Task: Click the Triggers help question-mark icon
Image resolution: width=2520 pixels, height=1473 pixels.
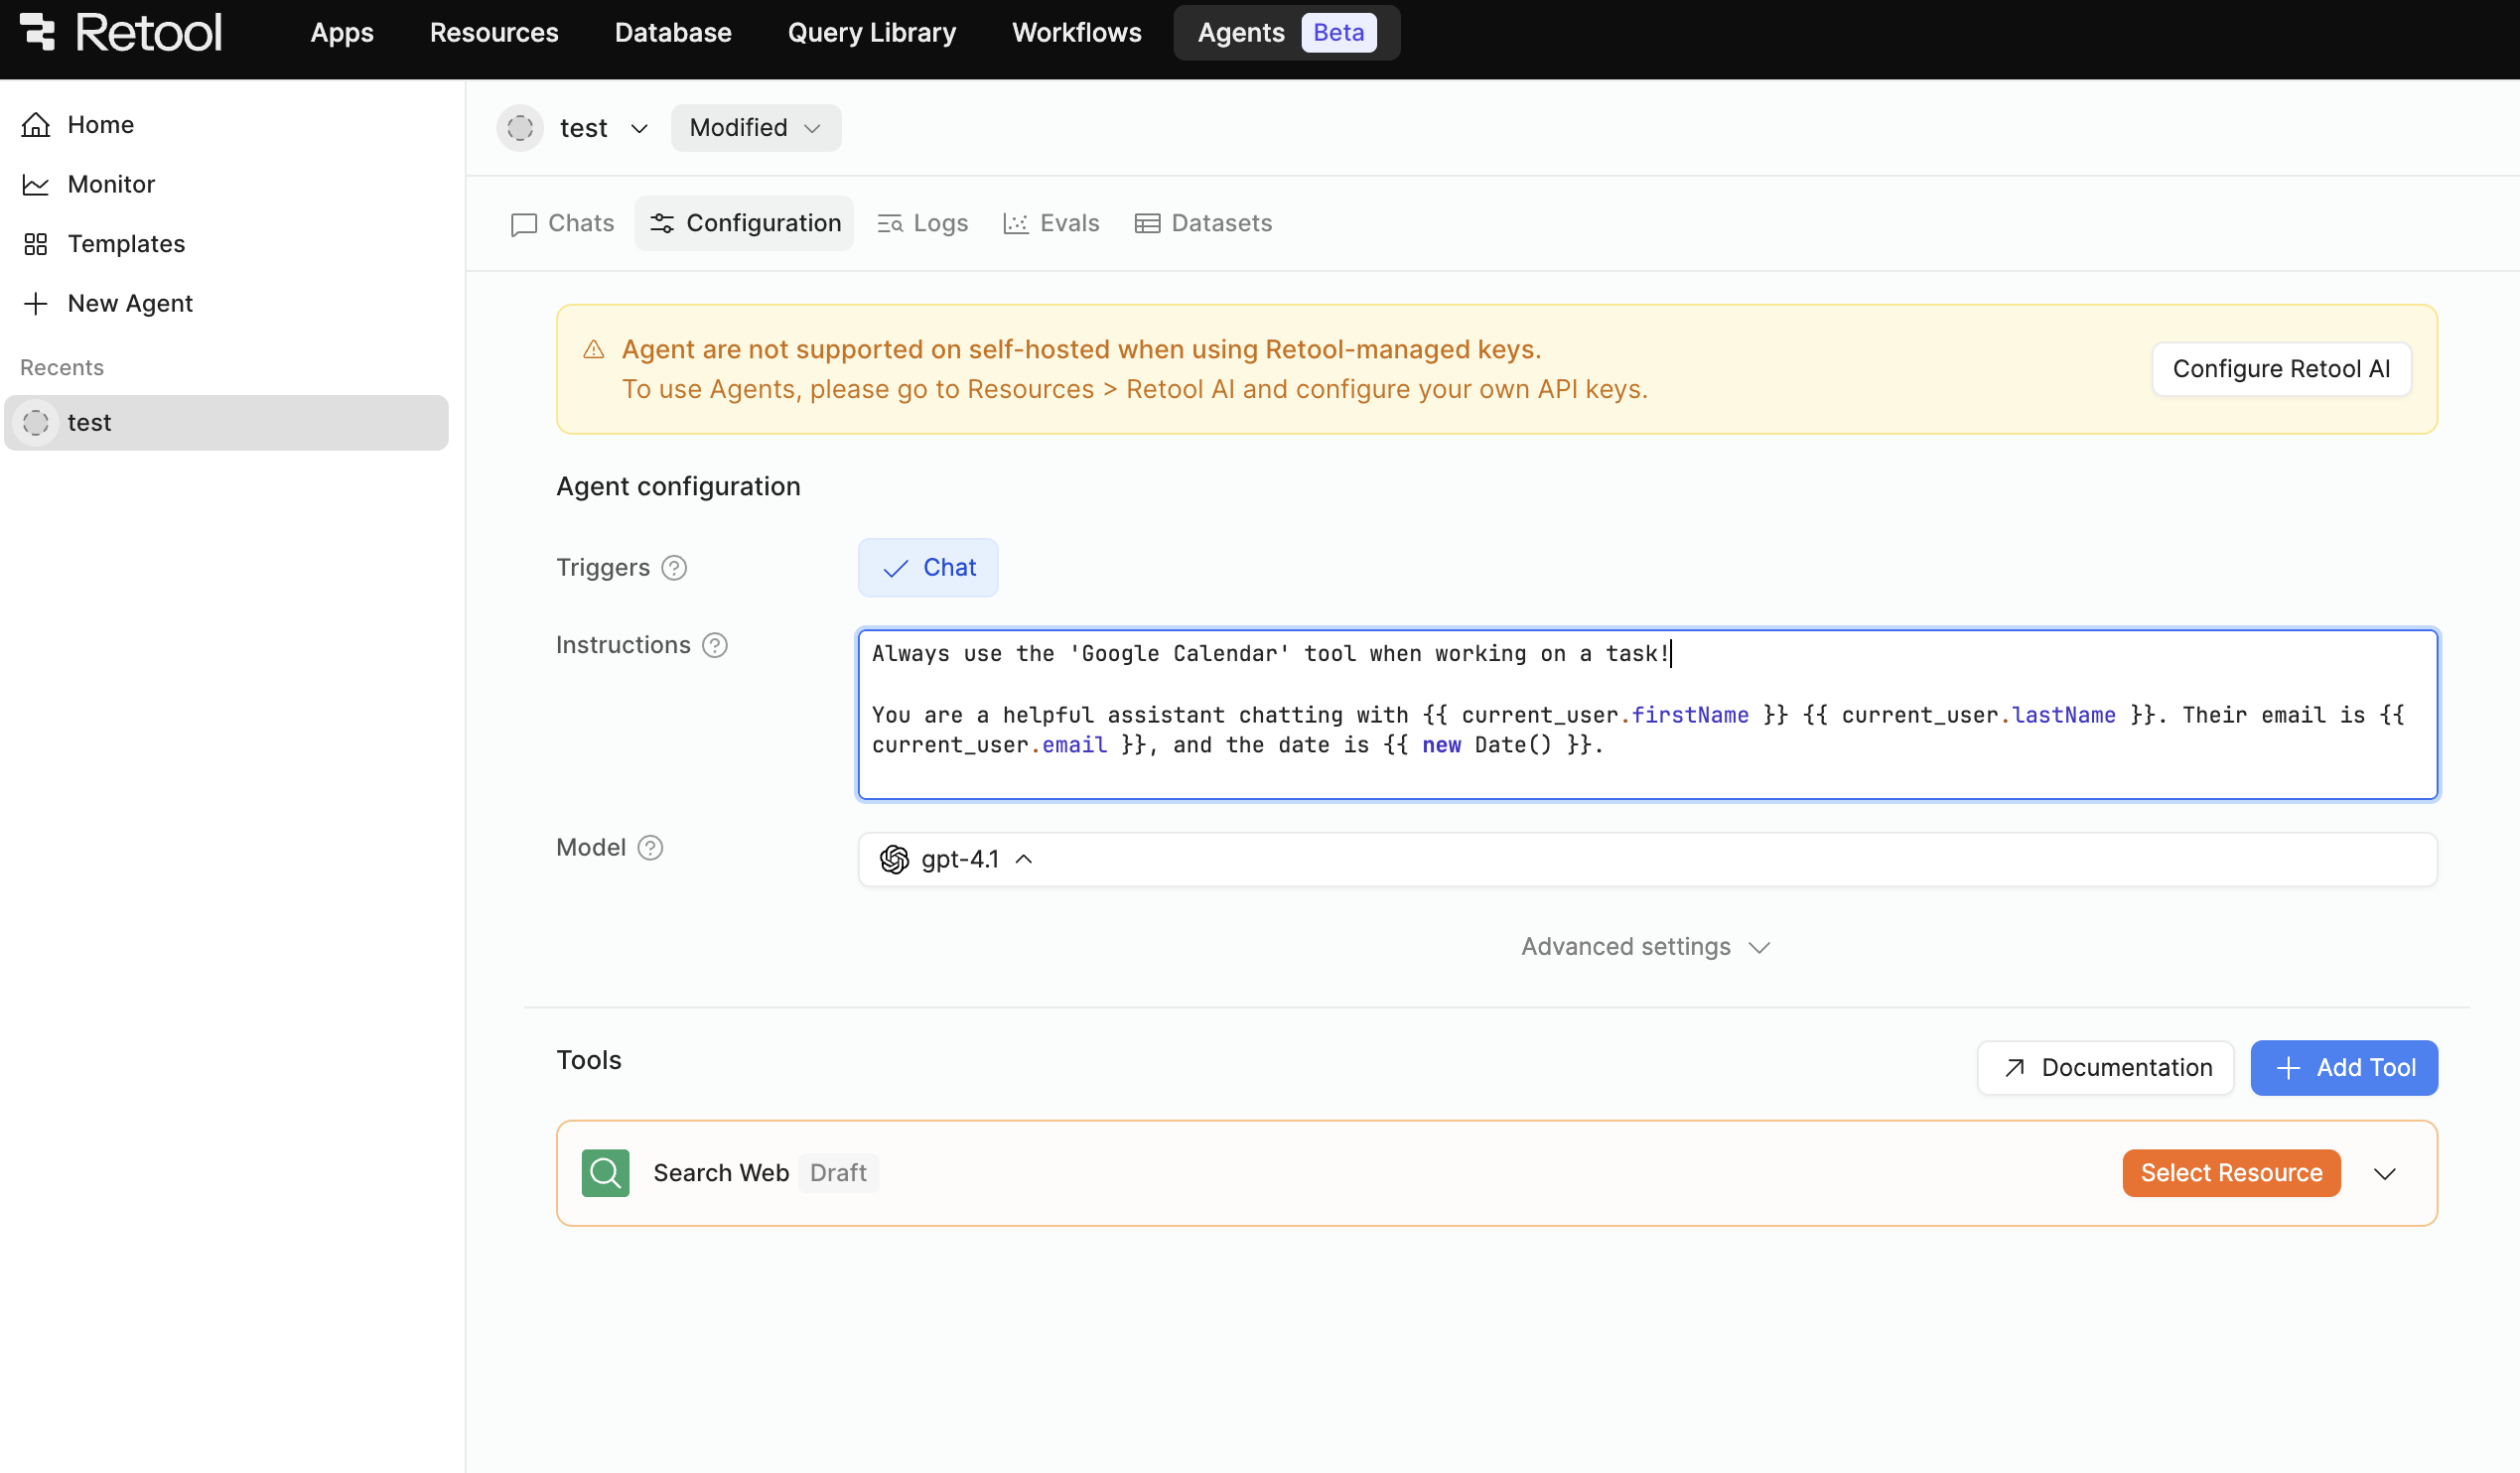Action: pyautogui.click(x=675, y=568)
